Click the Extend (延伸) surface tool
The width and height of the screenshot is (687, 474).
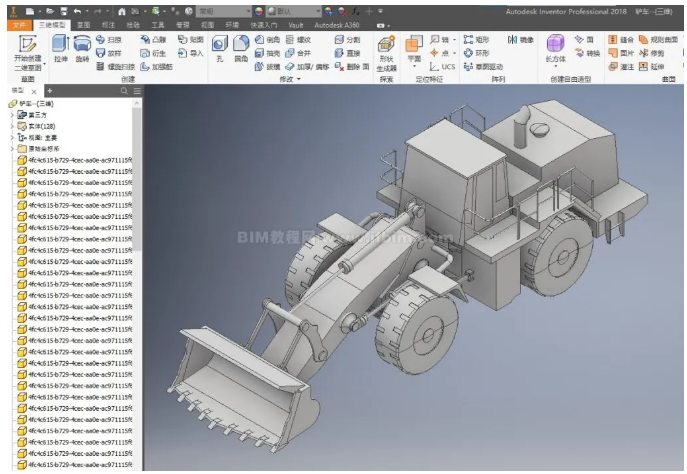652,67
